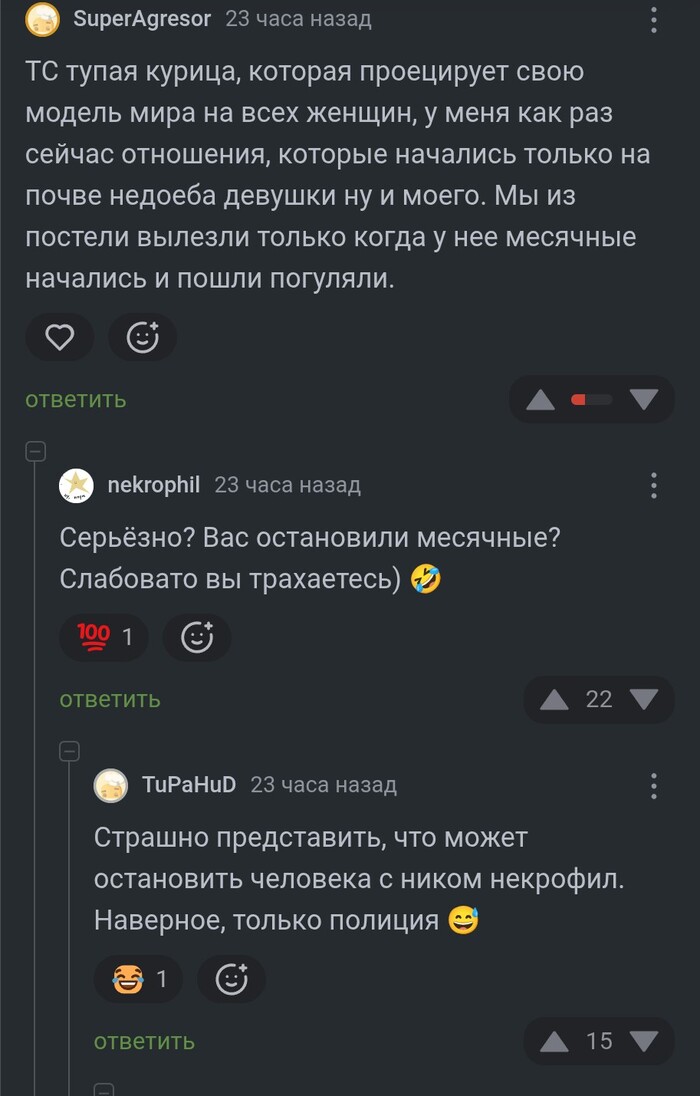
Task: Open the emoji reaction picker on TuPaHuD's comment
Action: tap(231, 981)
